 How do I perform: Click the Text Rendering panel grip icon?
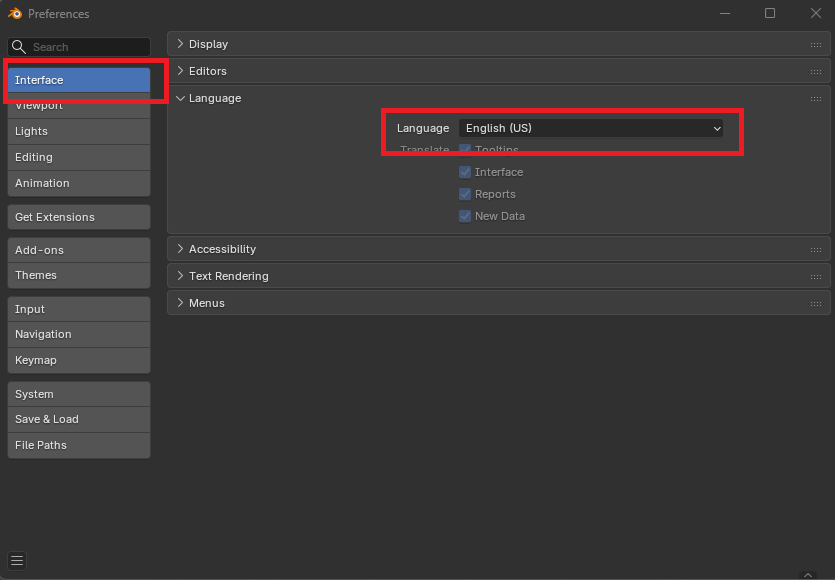coord(816,277)
